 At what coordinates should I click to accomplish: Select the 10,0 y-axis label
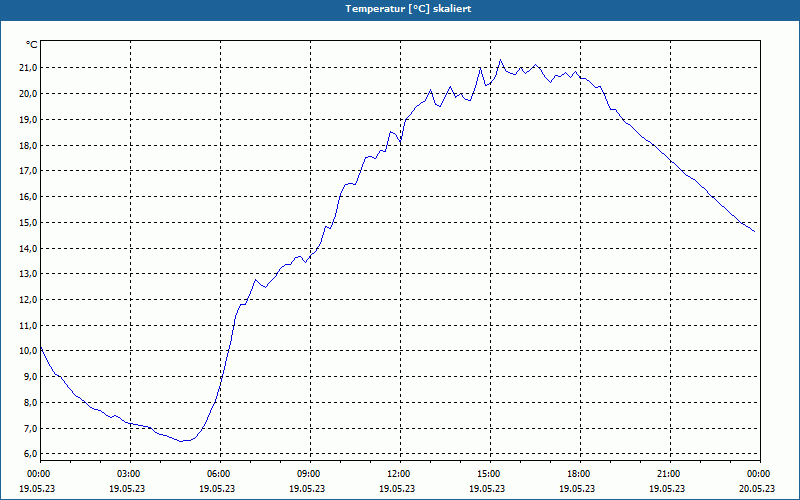coord(28,351)
